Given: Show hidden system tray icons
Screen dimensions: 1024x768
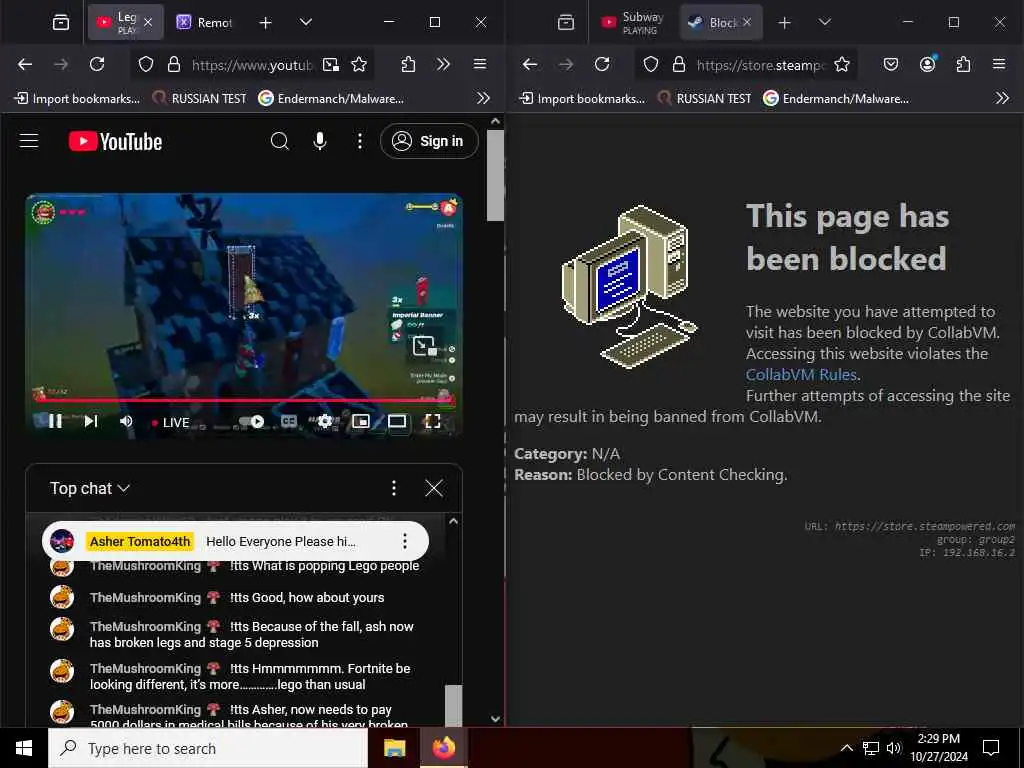Looking at the screenshot, I should [x=846, y=748].
